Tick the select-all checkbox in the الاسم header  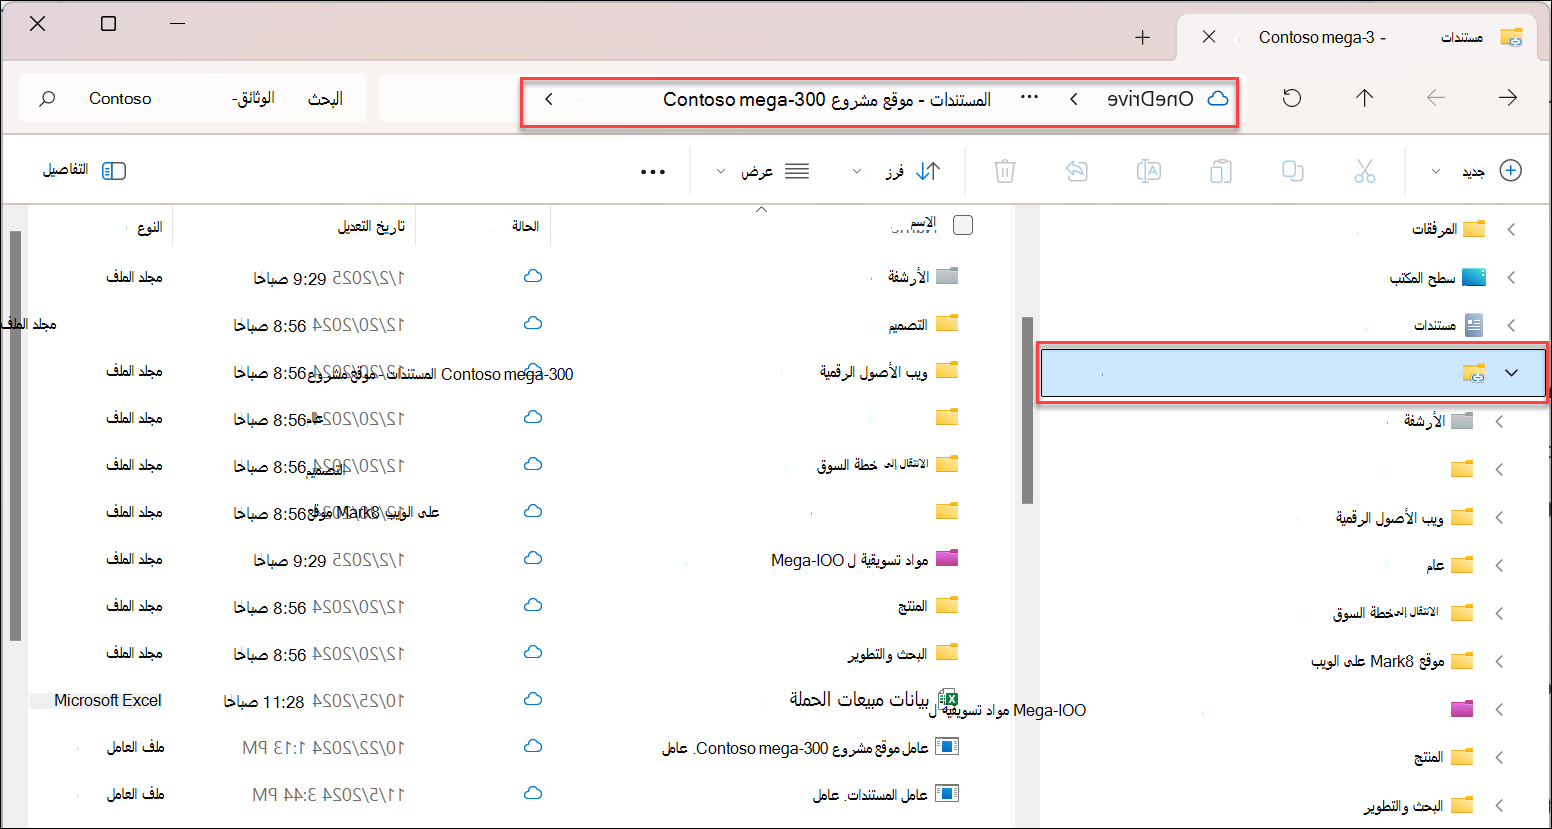pos(963,225)
